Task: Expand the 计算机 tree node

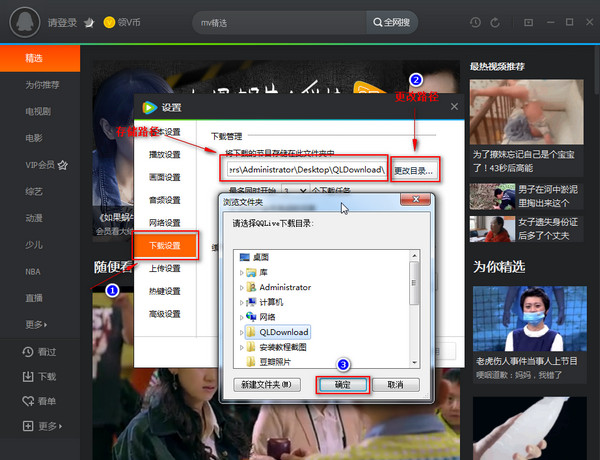Action: (x=241, y=302)
